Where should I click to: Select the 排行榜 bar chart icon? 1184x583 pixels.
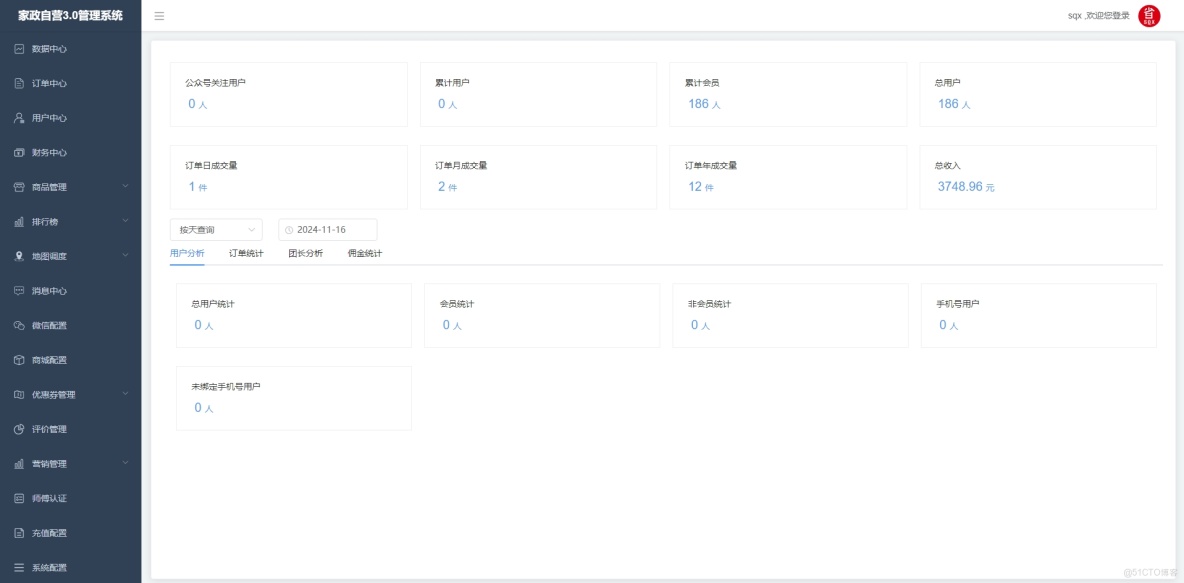pyautogui.click(x=20, y=222)
